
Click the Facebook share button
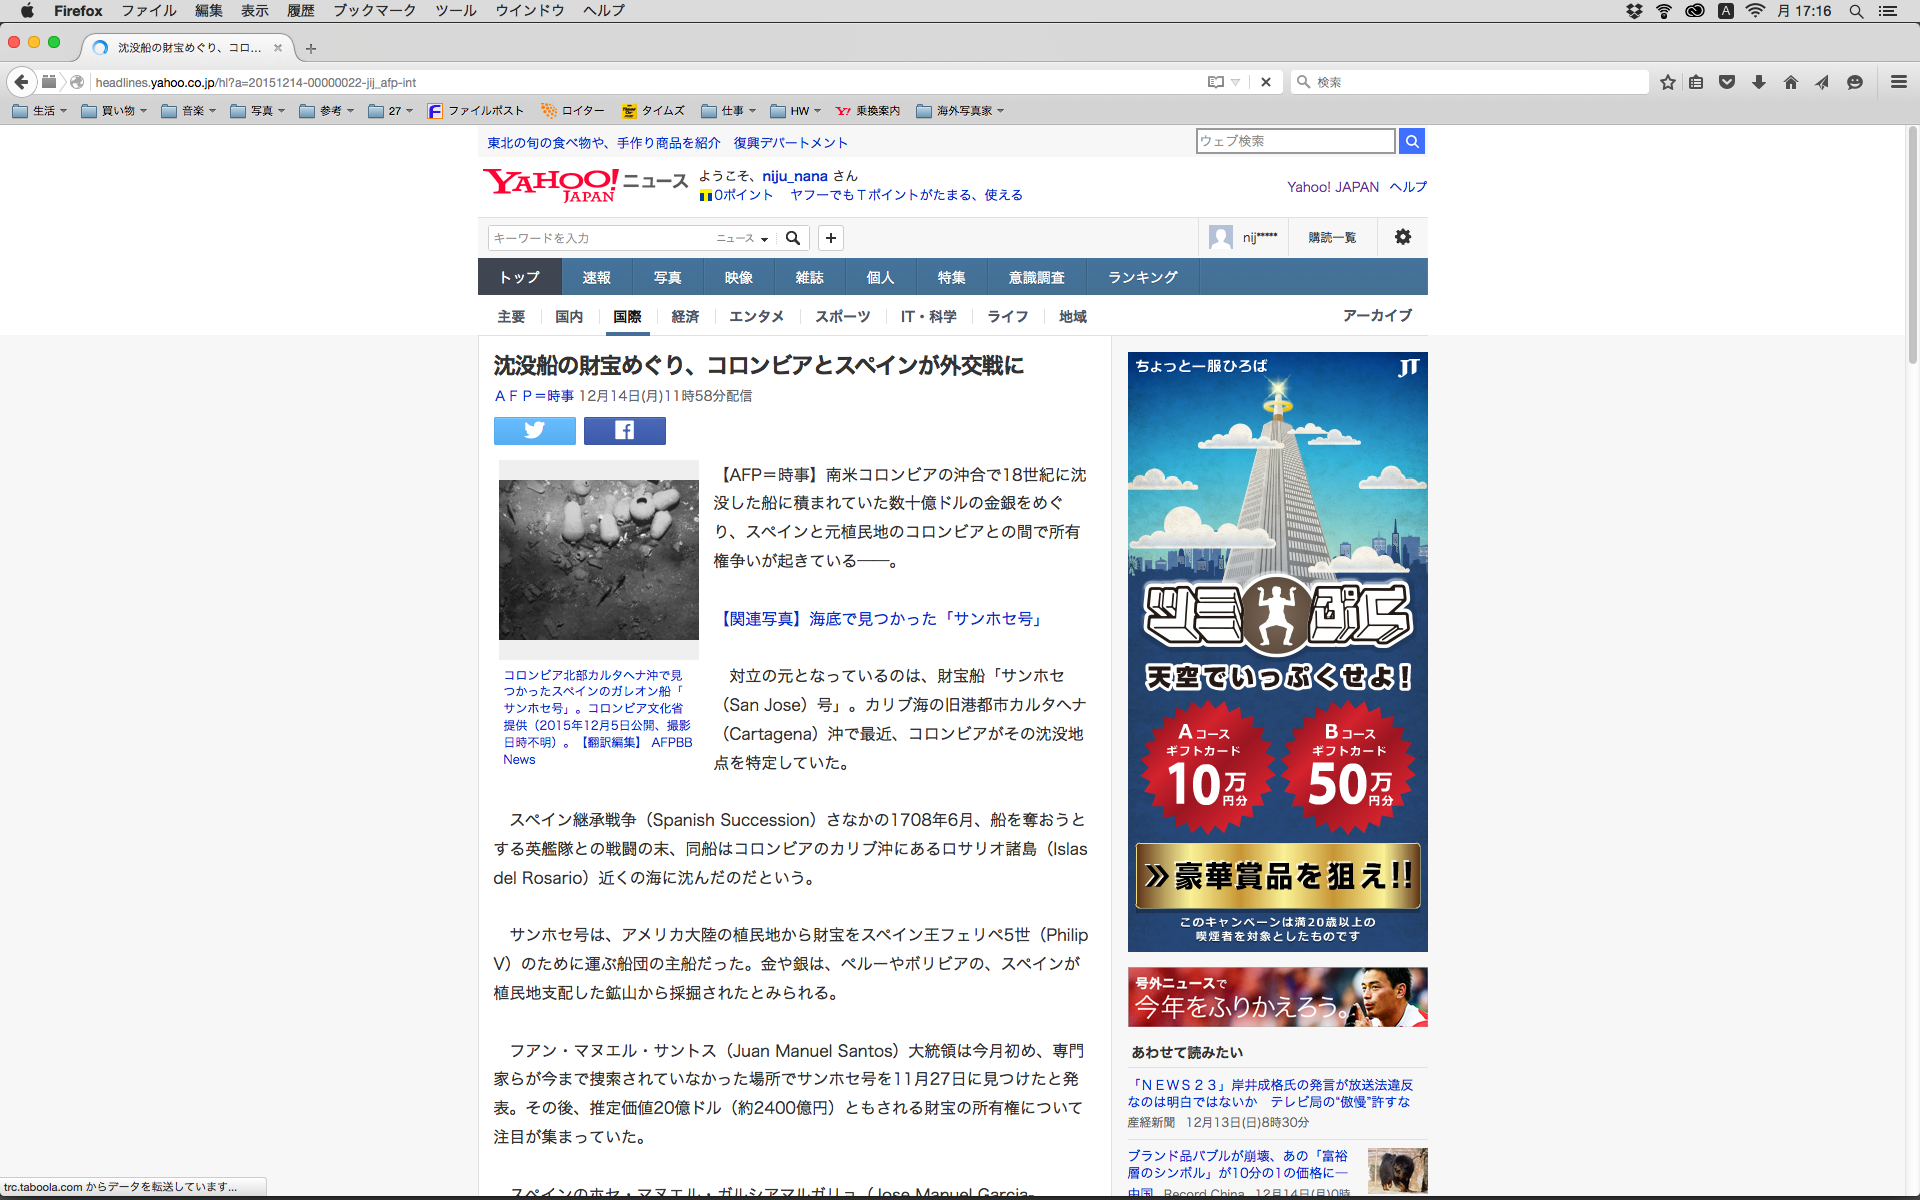[x=624, y=430]
